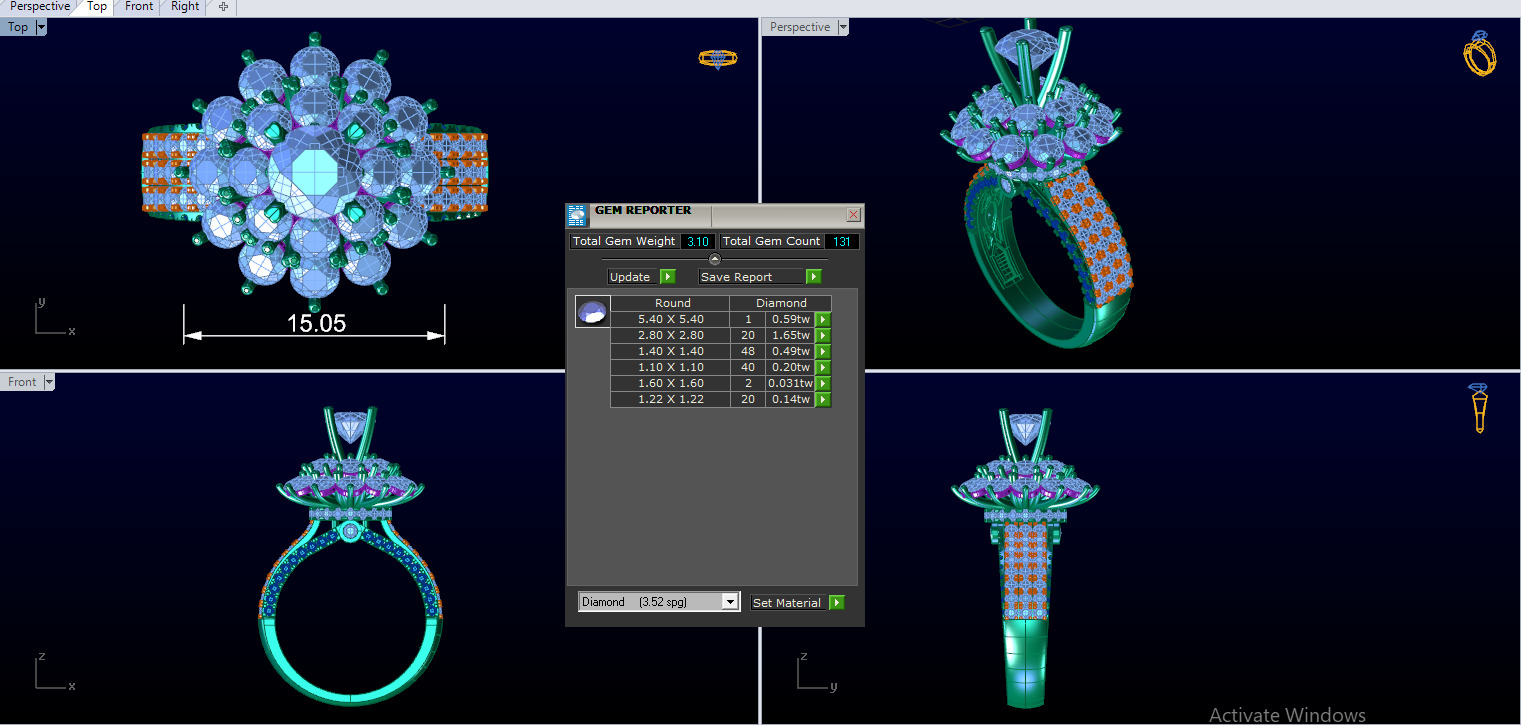Click the Front viewport title label
Screen dimensions: 1521x725
22,382
